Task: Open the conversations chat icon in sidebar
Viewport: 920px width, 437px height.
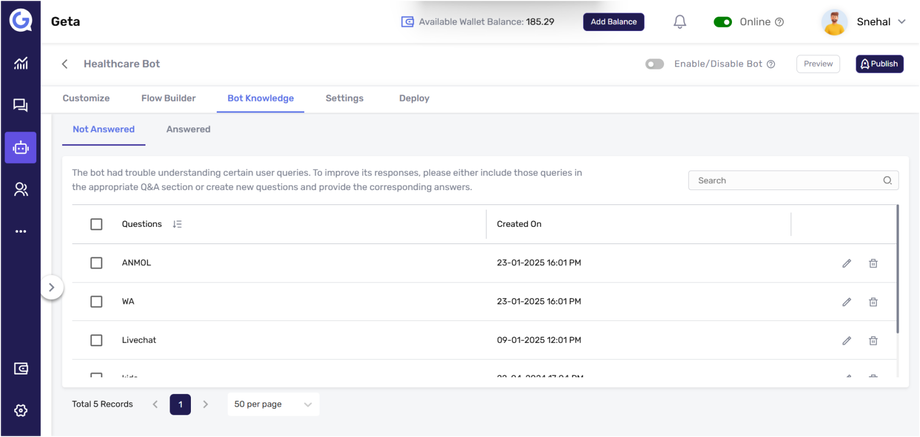Action: (20, 105)
